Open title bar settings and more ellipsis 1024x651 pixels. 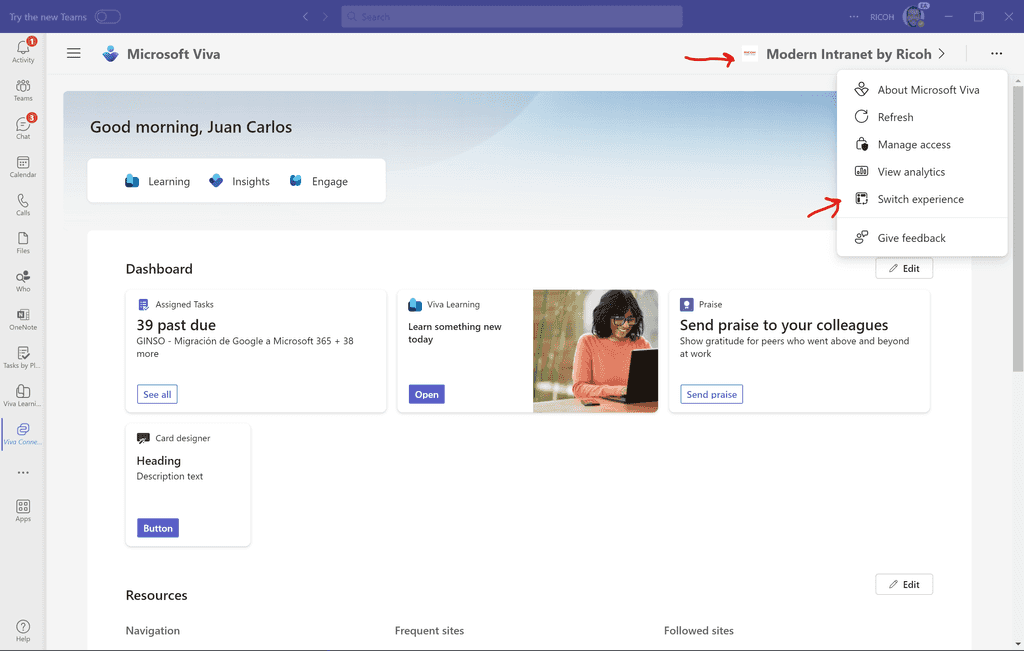[854, 16]
